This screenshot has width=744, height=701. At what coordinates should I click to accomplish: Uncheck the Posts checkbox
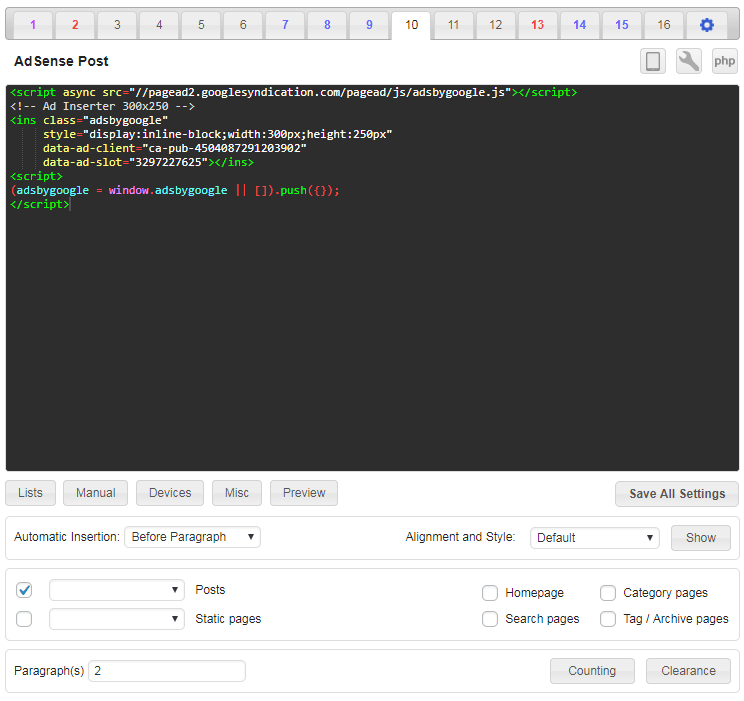[24, 590]
